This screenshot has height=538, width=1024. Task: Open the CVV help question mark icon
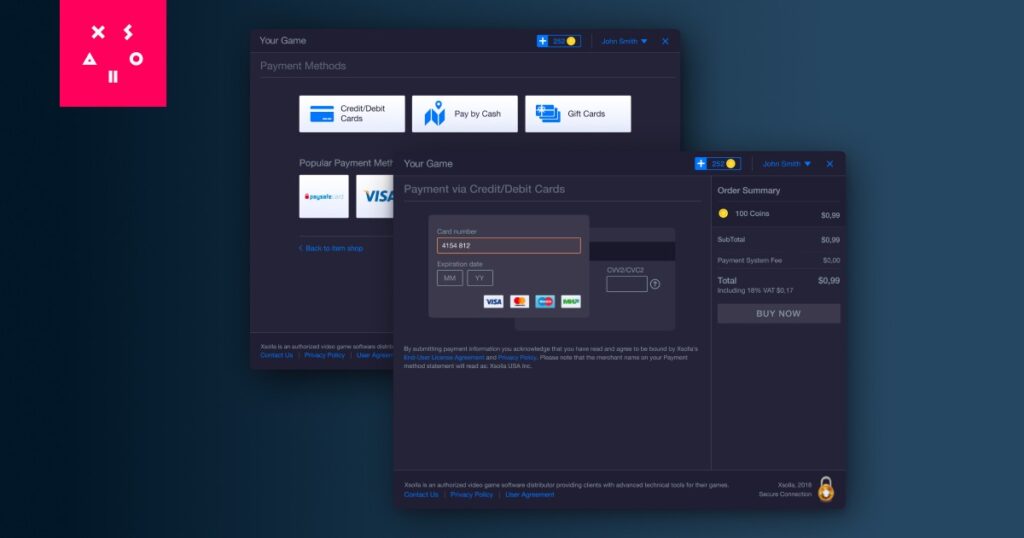tap(655, 284)
